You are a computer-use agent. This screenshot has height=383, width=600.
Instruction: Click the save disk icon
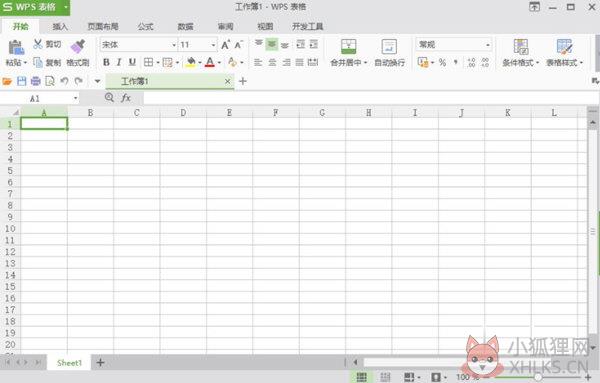[x=21, y=81]
